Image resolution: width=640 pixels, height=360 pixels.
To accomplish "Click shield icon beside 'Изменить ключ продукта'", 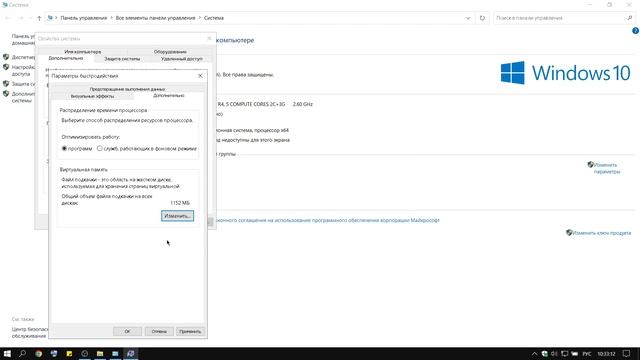I will click(x=569, y=233).
